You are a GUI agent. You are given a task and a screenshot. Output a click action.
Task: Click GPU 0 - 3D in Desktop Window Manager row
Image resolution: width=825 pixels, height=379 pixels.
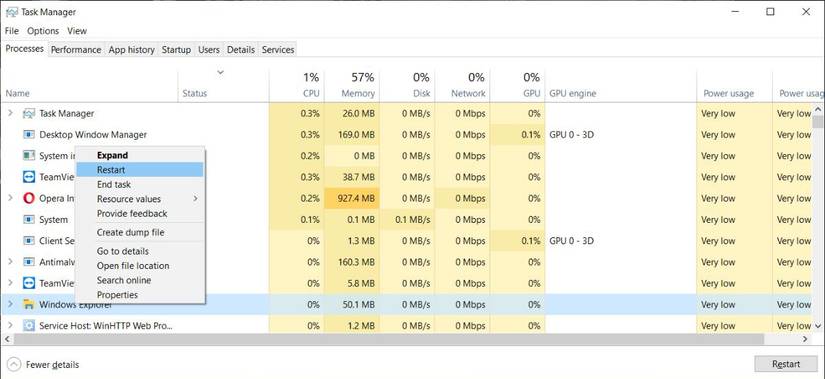tap(571, 135)
